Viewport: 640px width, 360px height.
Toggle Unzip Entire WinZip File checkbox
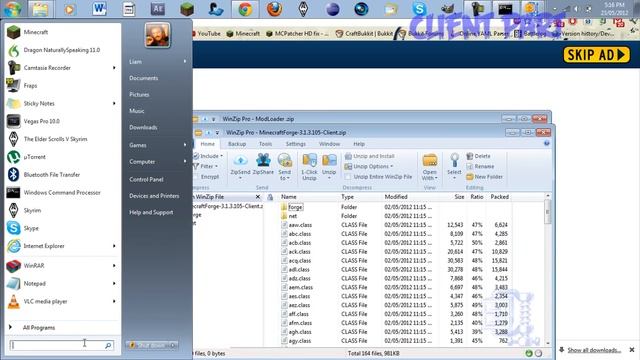[x=348, y=177]
